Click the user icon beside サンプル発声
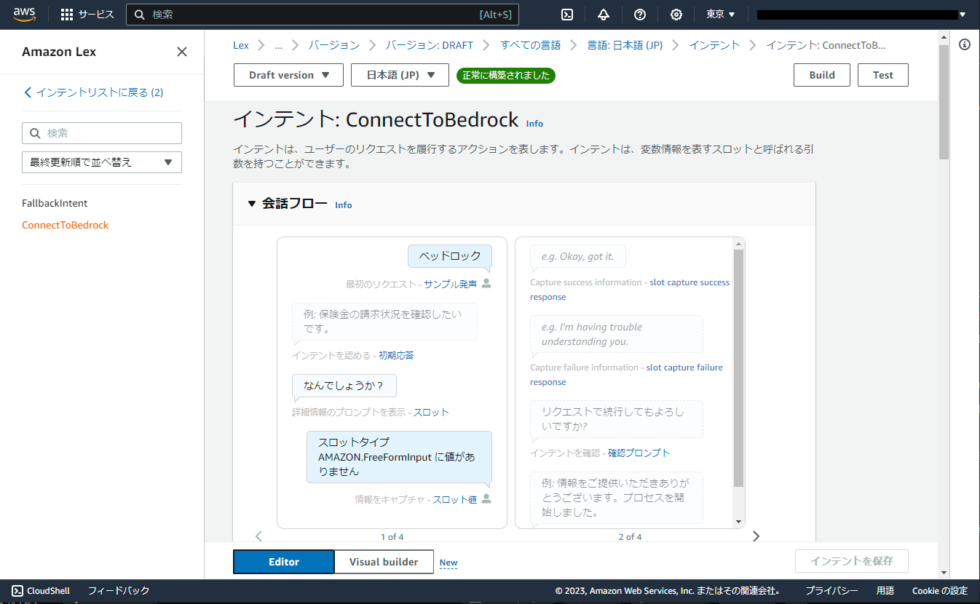The width and height of the screenshot is (980, 604). coord(484,282)
